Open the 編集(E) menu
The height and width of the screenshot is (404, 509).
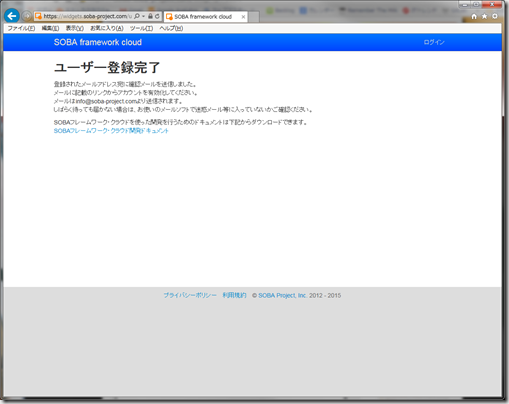50,28
